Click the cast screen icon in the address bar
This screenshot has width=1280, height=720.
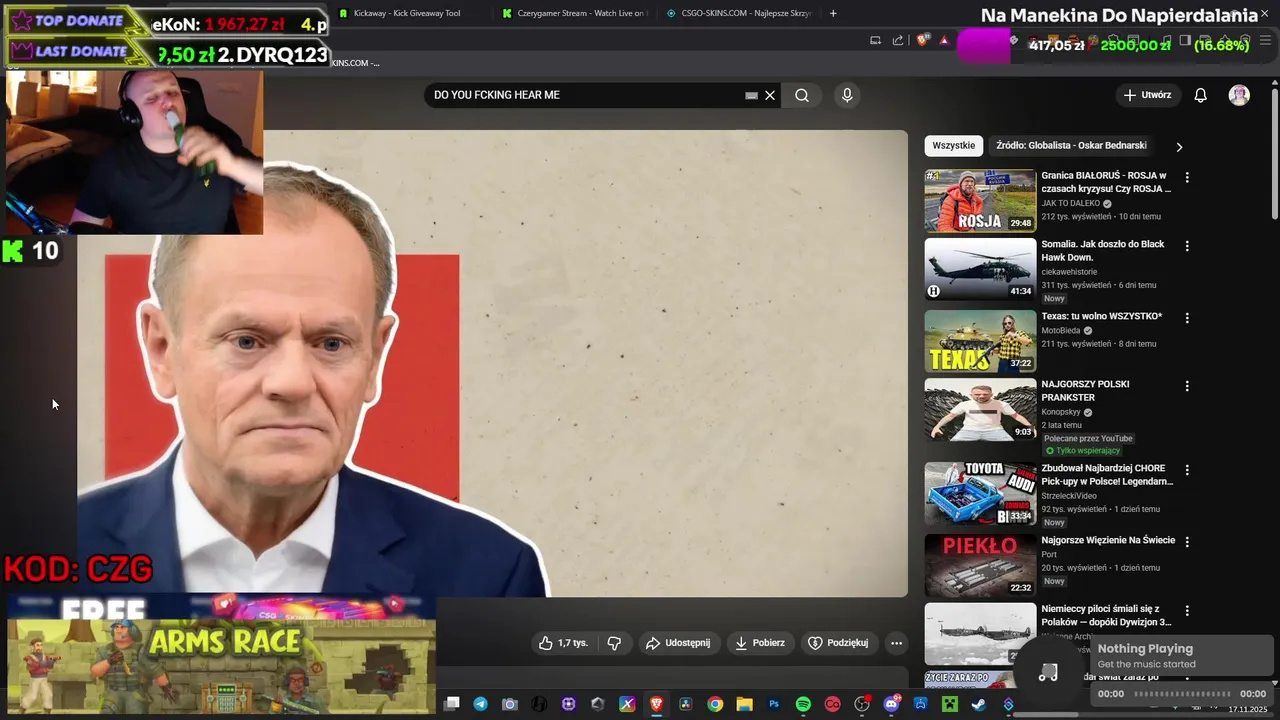(875, 41)
